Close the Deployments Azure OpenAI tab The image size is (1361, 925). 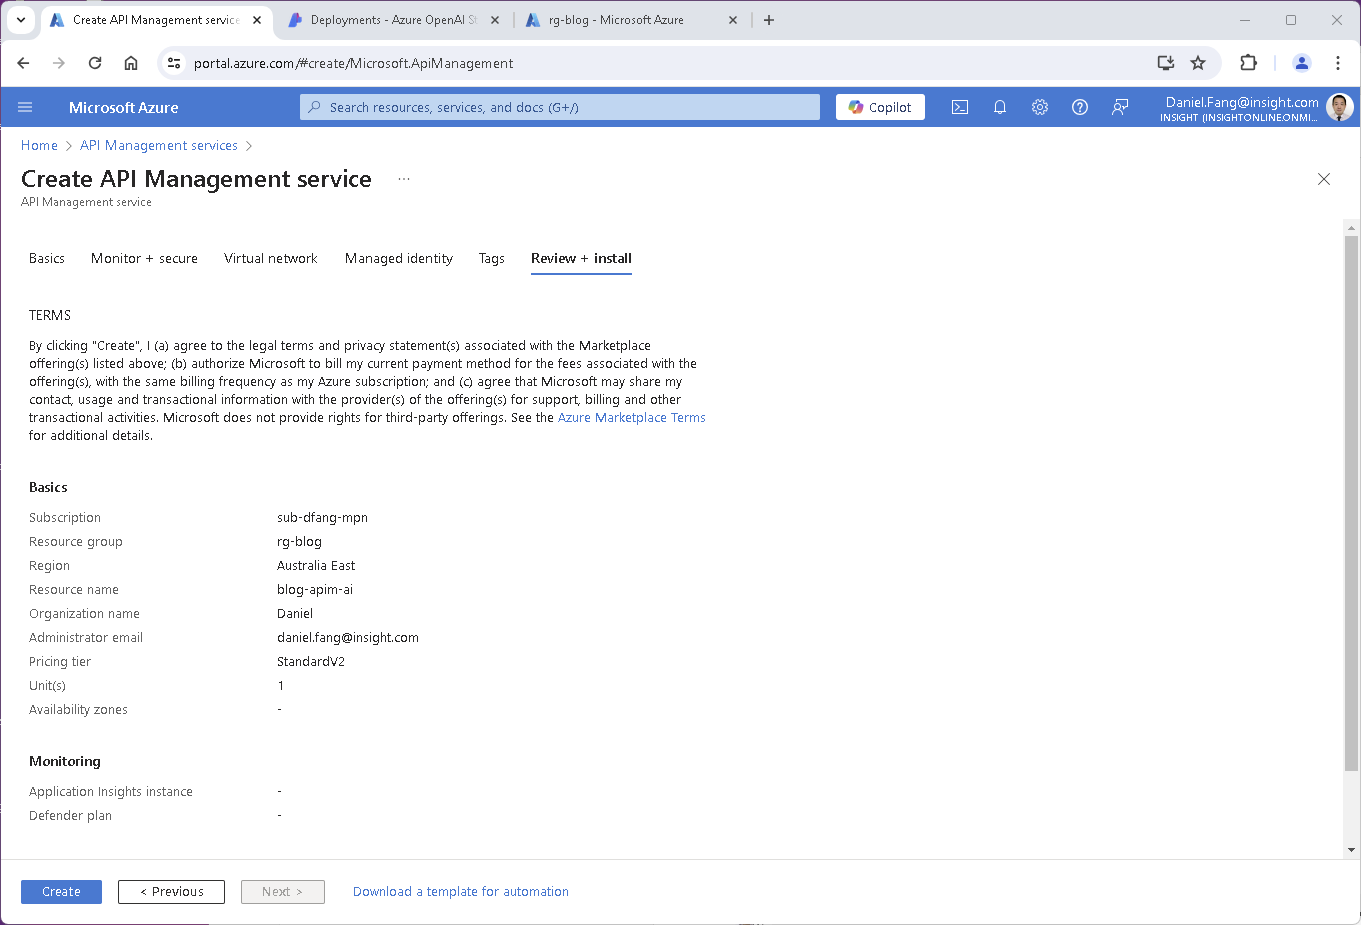tap(495, 20)
